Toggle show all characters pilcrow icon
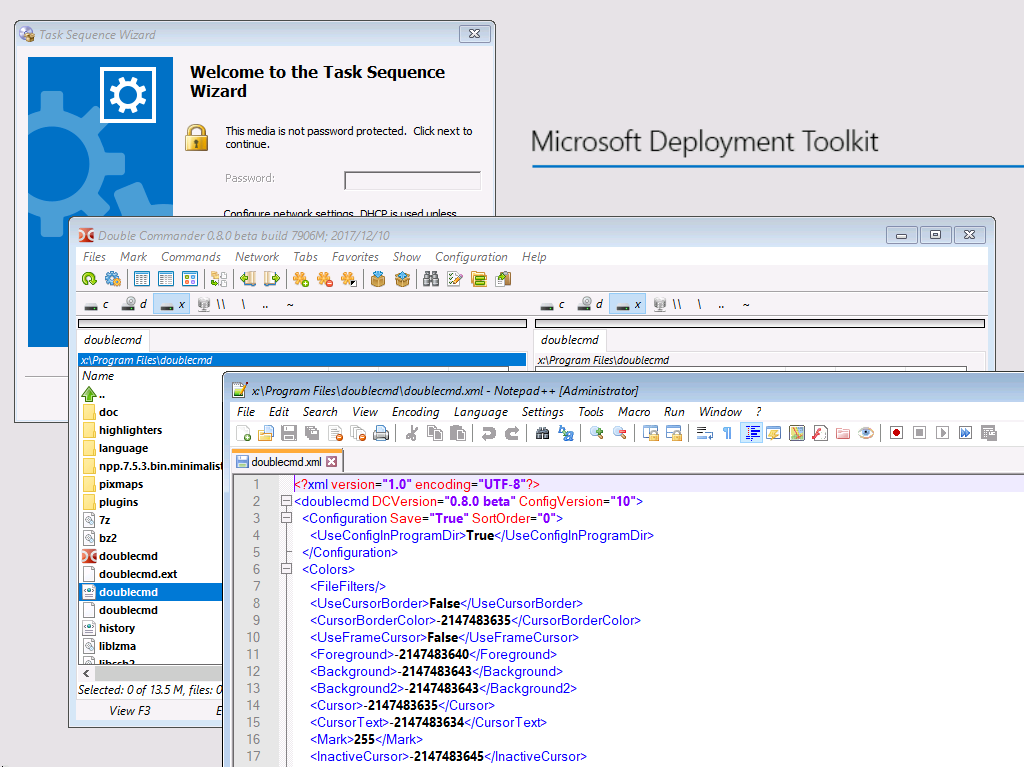 (x=728, y=433)
